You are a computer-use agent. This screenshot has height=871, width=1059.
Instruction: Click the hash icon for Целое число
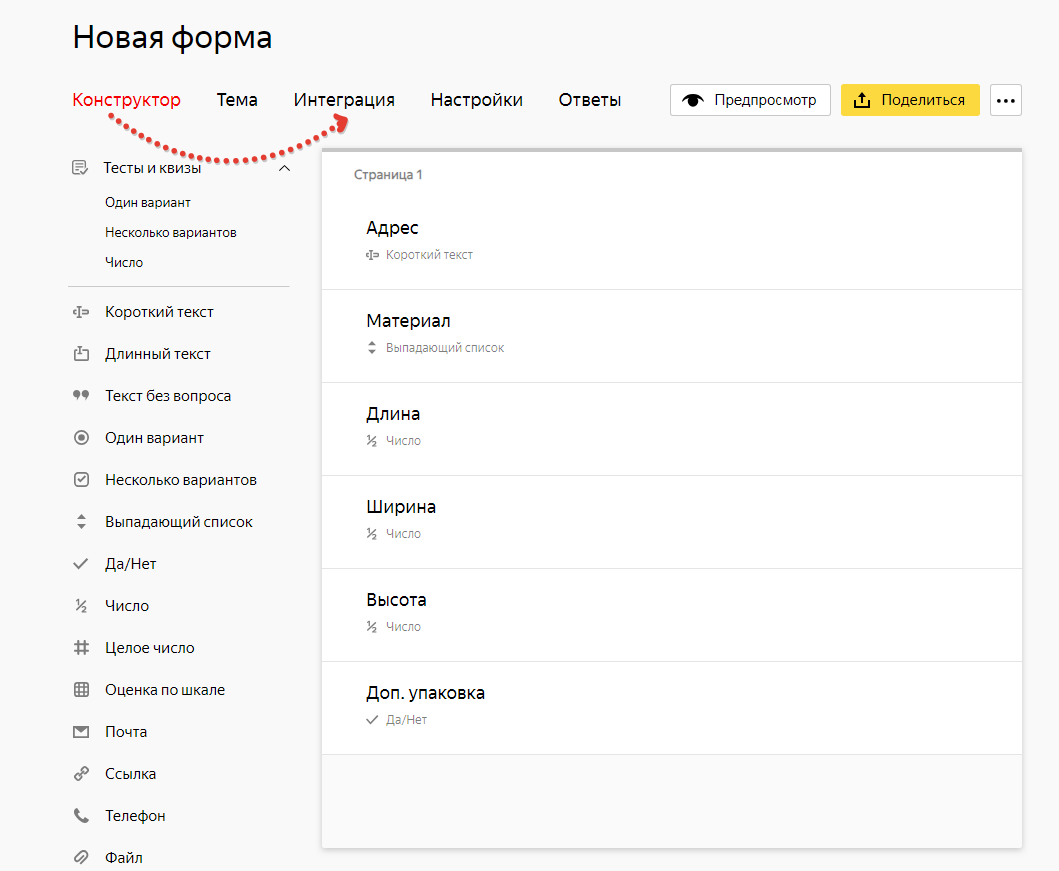(x=81, y=648)
